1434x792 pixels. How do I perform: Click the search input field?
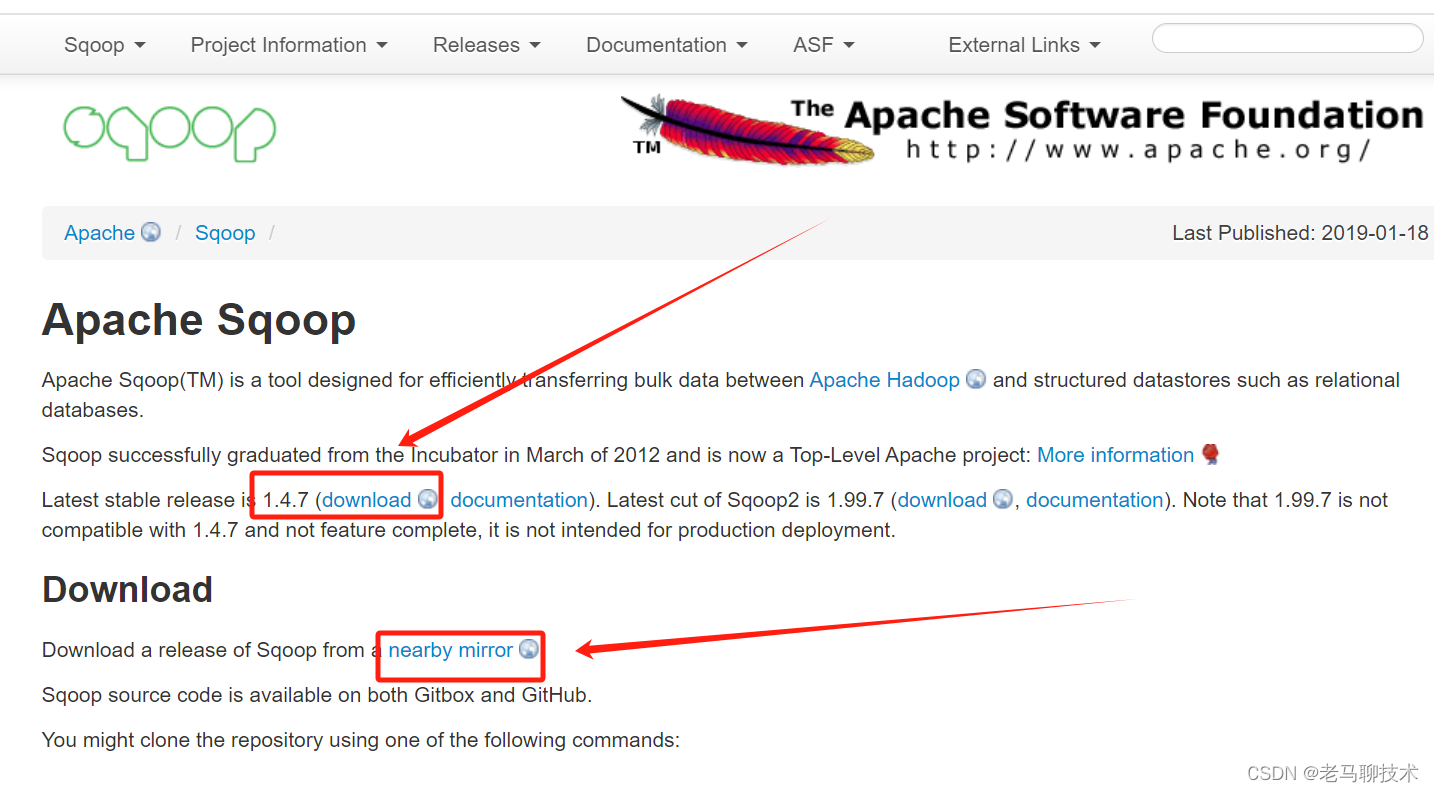[1287, 39]
